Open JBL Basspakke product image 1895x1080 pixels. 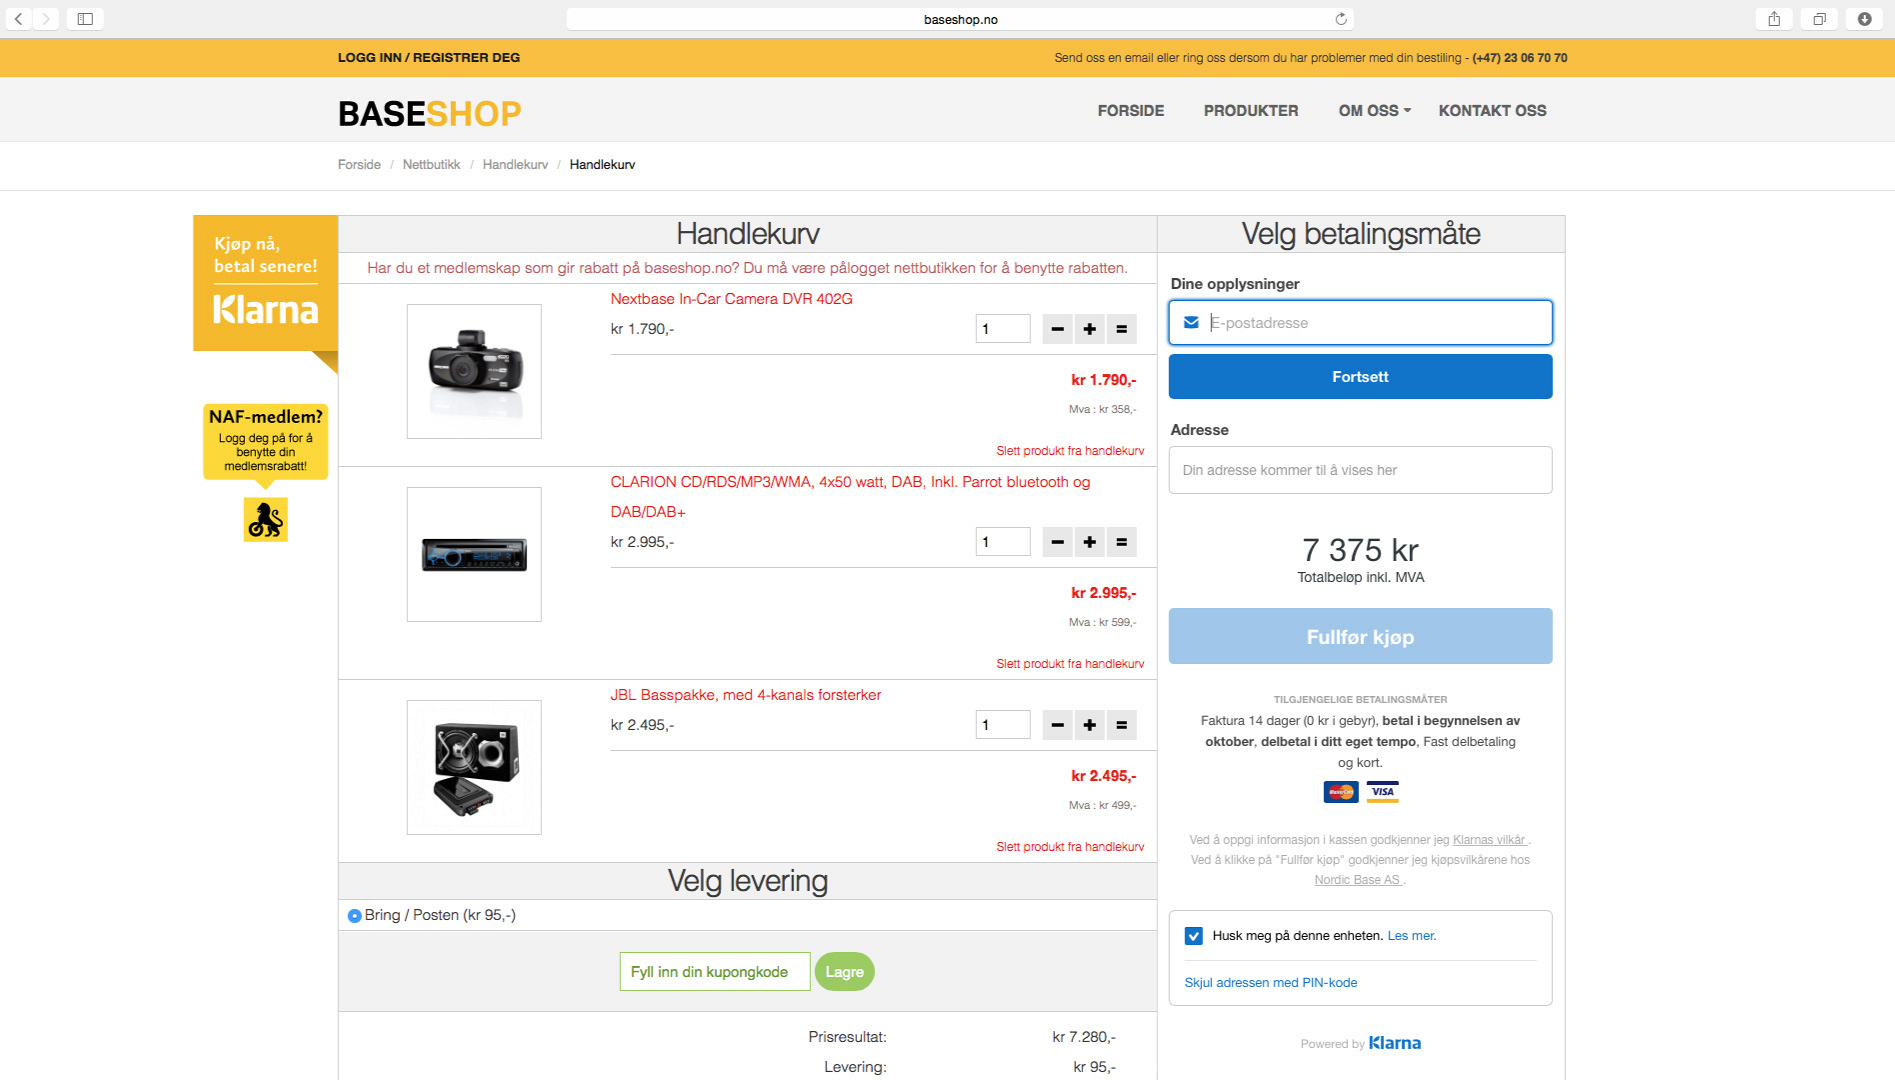click(474, 767)
